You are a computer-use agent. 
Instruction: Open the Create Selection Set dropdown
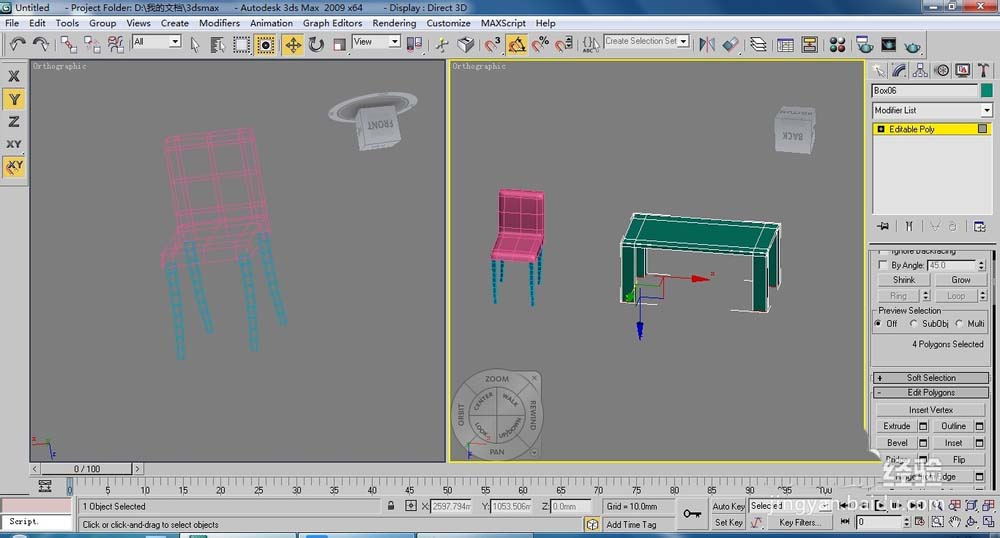(x=646, y=41)
